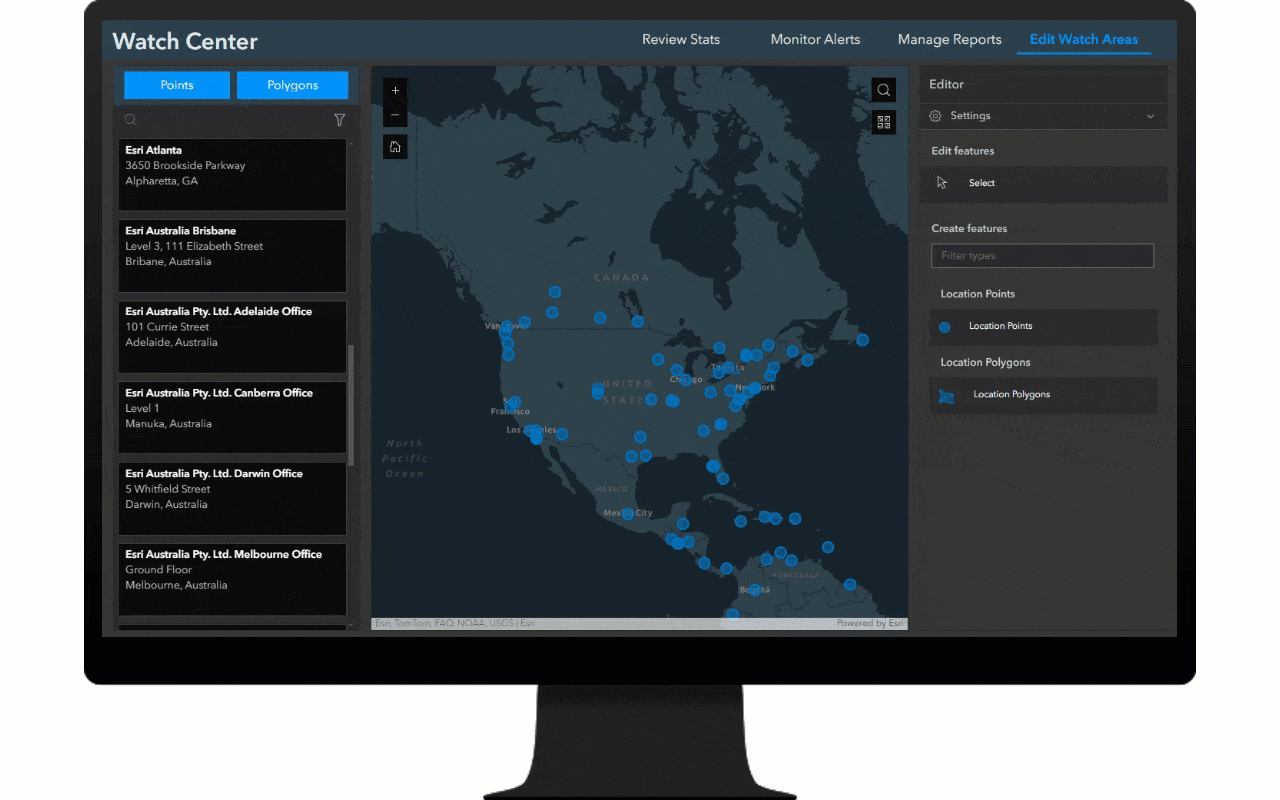The image size is (1280, 800).
Task: Click the North Pacific Ocean map label
Action: point(405,458)
